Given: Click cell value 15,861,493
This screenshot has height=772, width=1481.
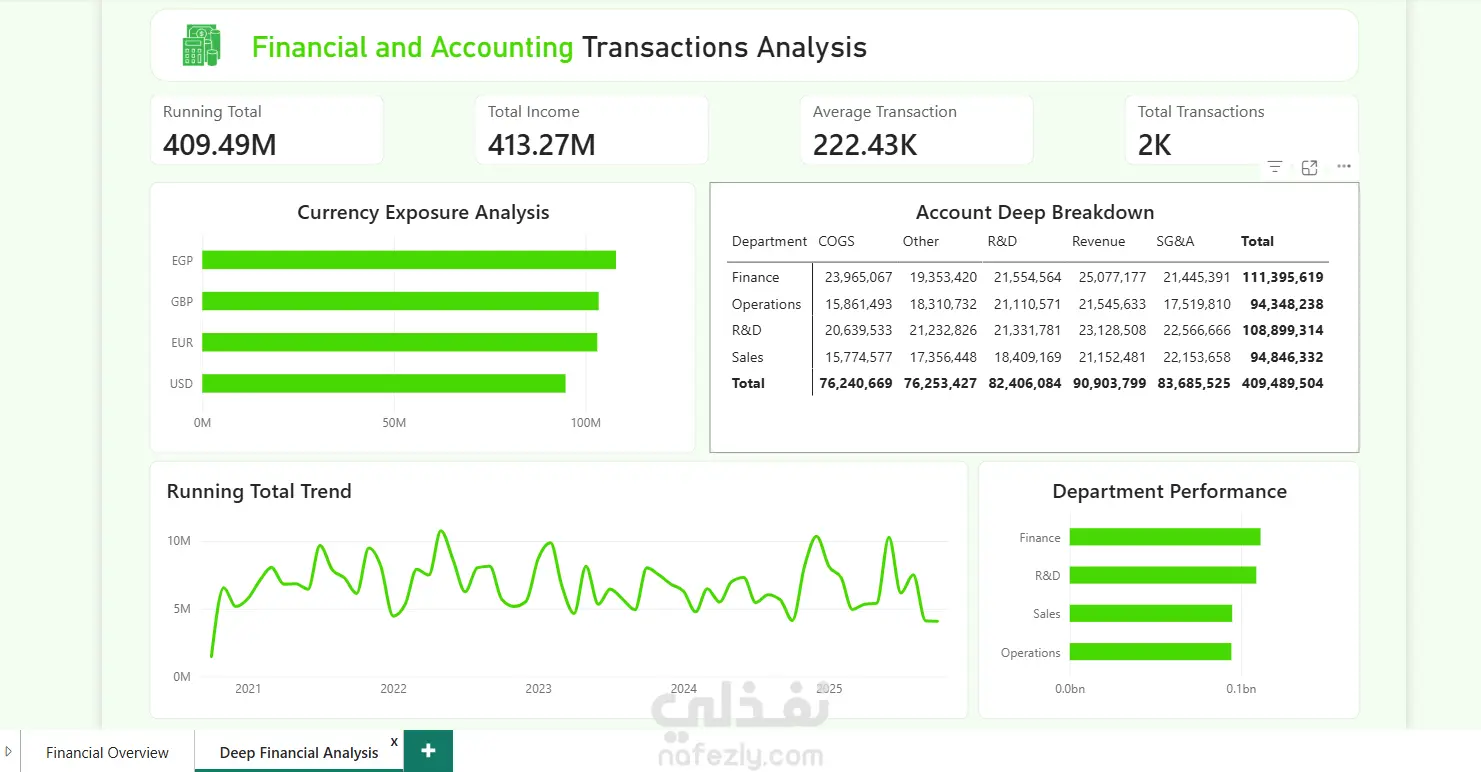Looking at the screenshot, I should click(x=858, y=304).
